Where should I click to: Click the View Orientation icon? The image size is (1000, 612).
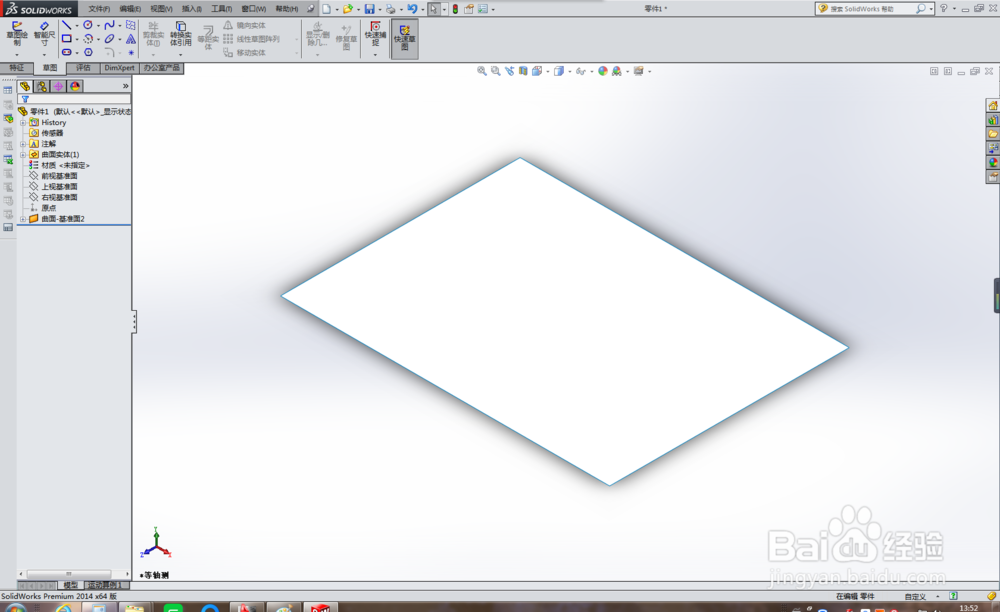(x=536, y=71)
